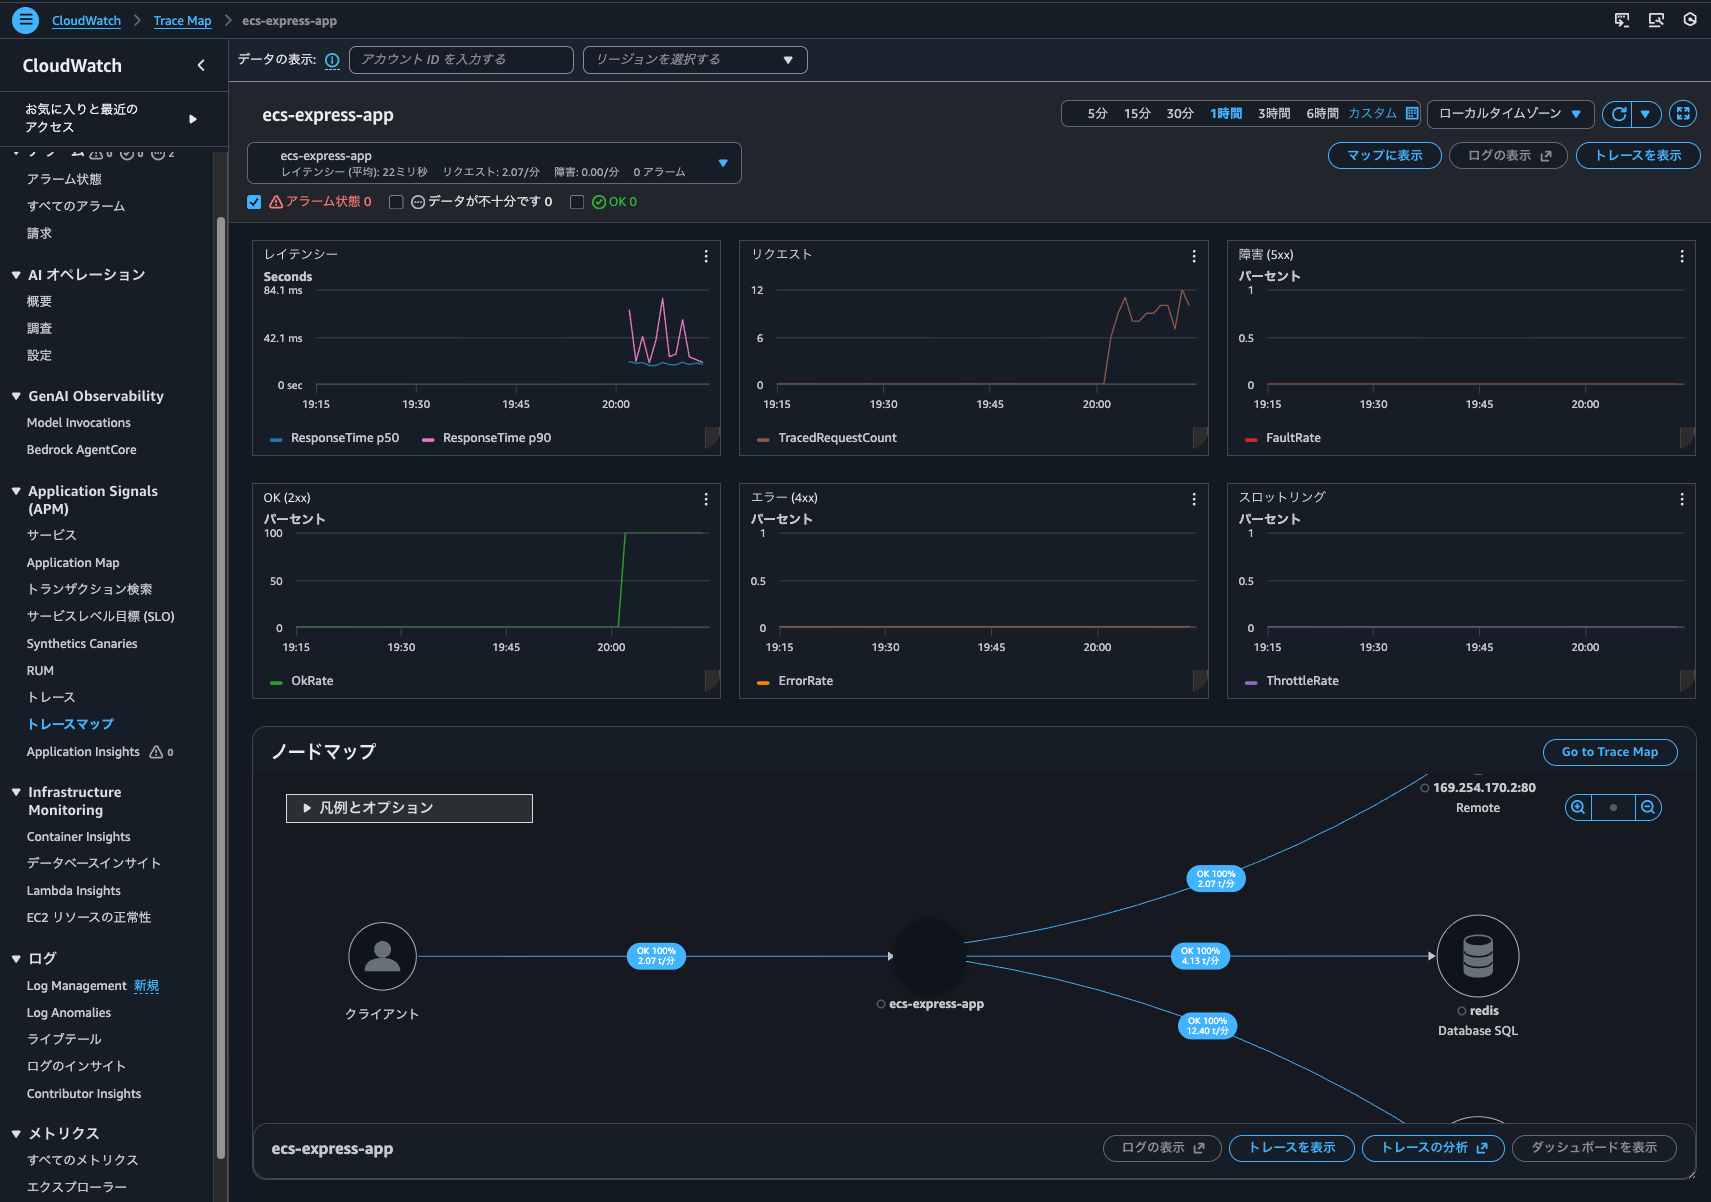The image size is (1711, 1202).
Task: Open Container Insights in the sidebar
Action: pyautogui.click(x=78, y=837)
